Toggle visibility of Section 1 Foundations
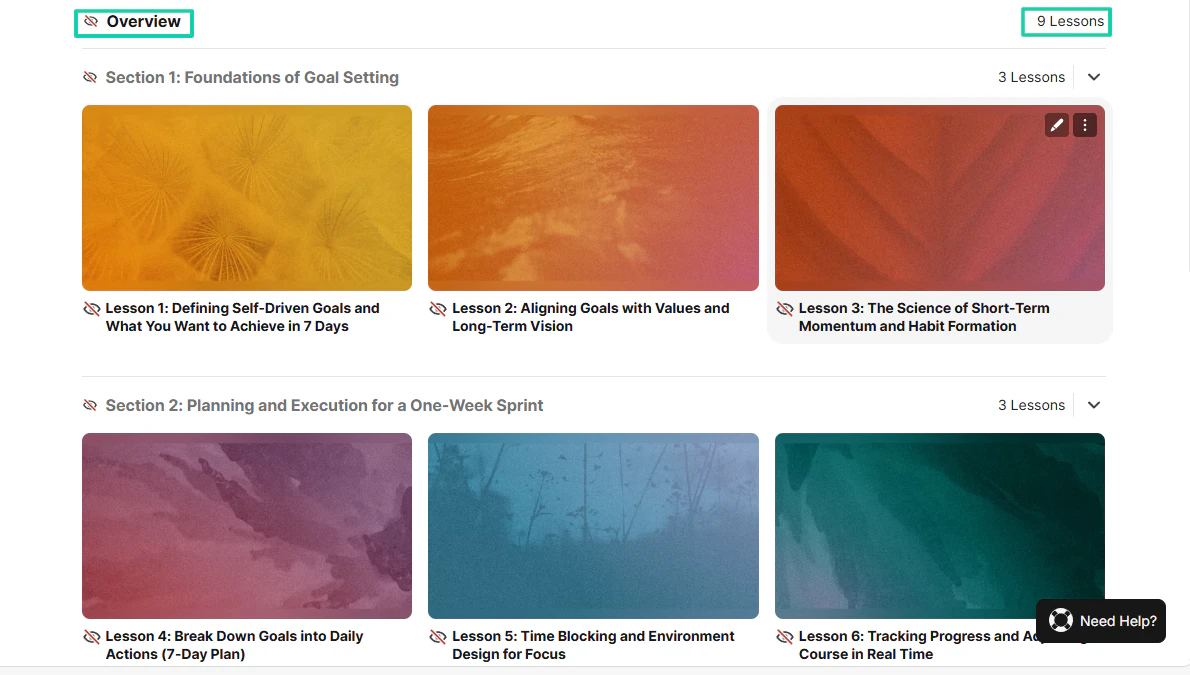 pyautogui.click(x=90, y=77)
